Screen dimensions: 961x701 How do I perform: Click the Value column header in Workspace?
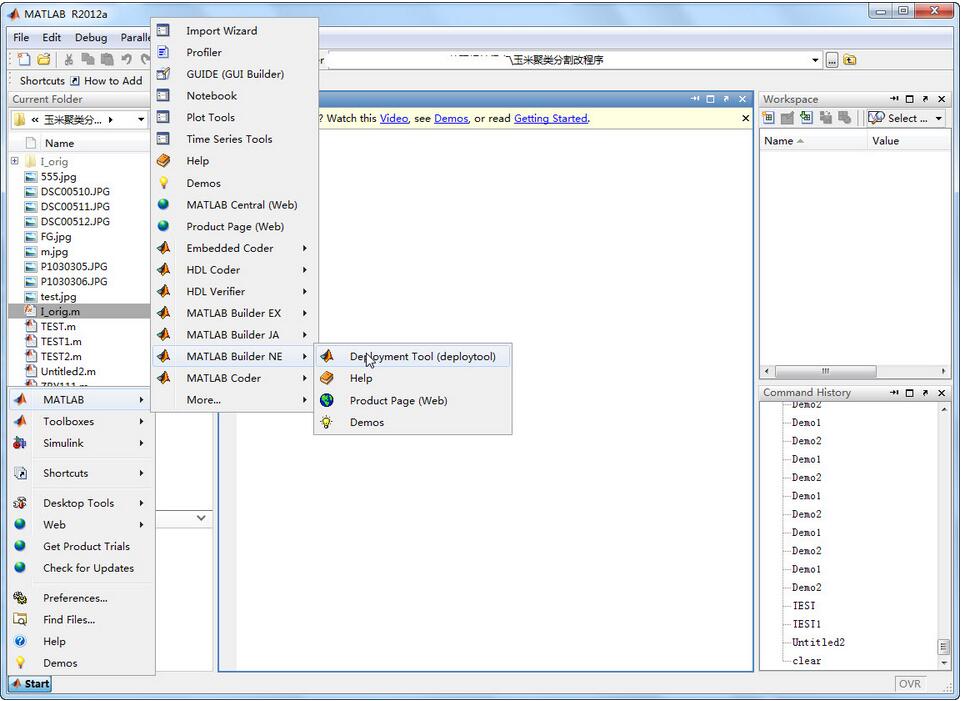[x=885, y=141]
